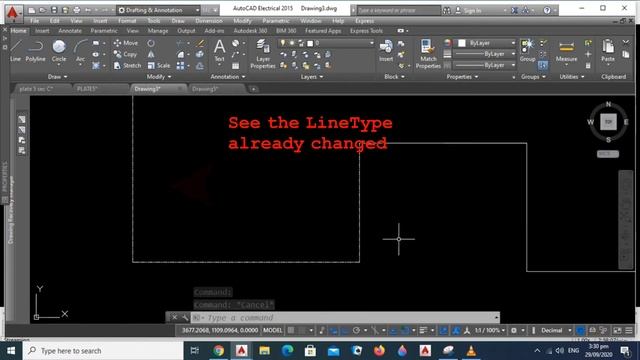
Task: Open the Dimension menu
Action: [209, 21]
